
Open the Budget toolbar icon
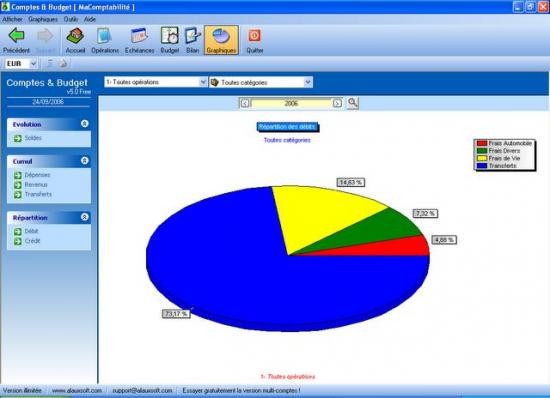[170, 35]
